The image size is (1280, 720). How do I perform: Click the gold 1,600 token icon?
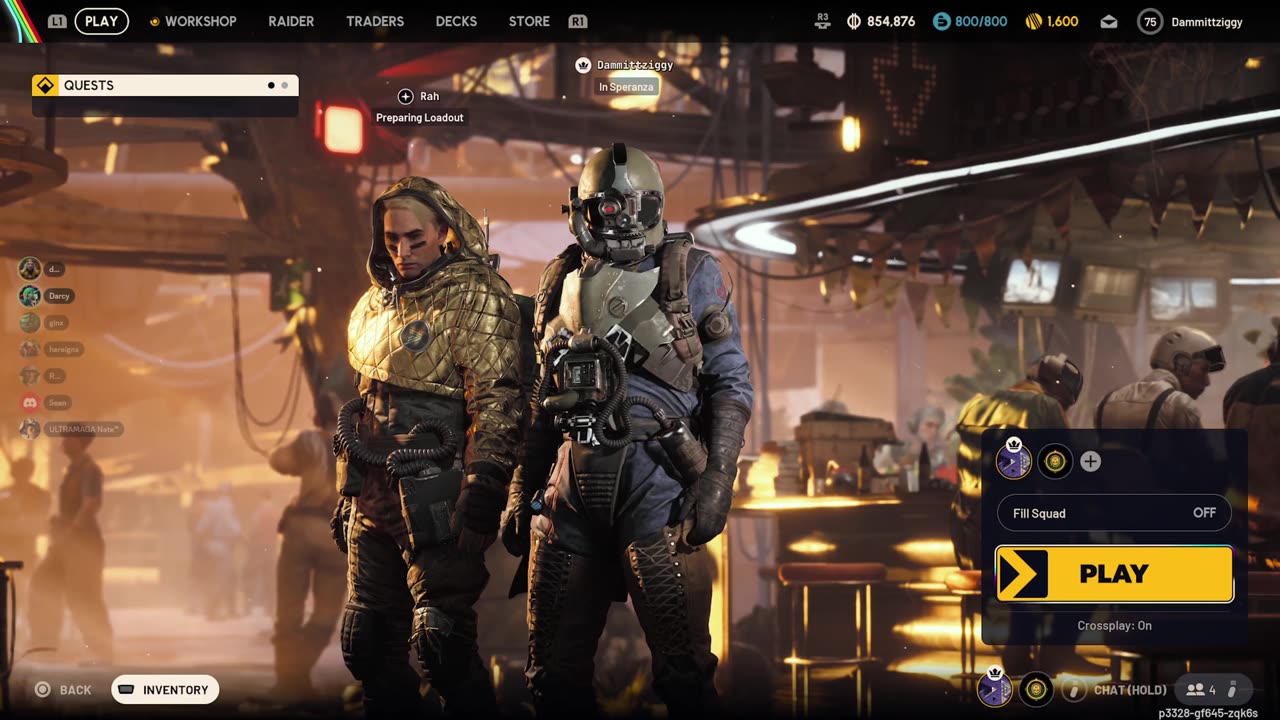tap(1034, 21)
